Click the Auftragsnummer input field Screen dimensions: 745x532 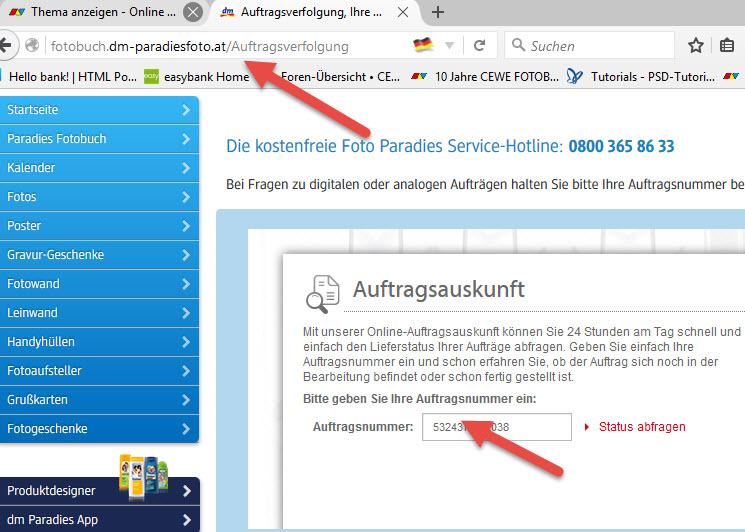497,427
